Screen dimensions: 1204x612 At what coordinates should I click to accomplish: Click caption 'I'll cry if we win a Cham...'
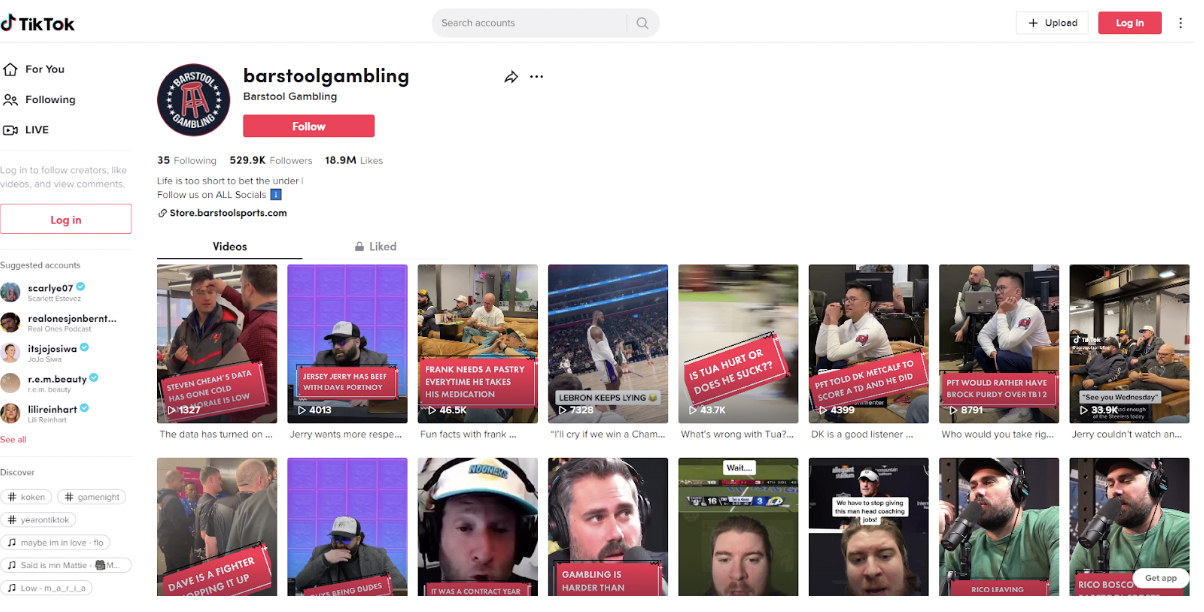pyautogui.click(x=608, y=435)
